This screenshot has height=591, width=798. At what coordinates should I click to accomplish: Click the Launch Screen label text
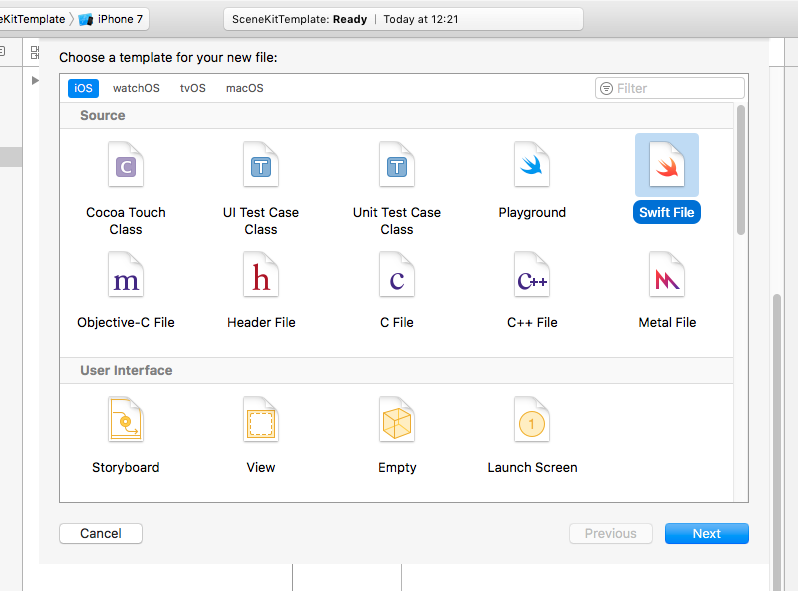point(532,467)
